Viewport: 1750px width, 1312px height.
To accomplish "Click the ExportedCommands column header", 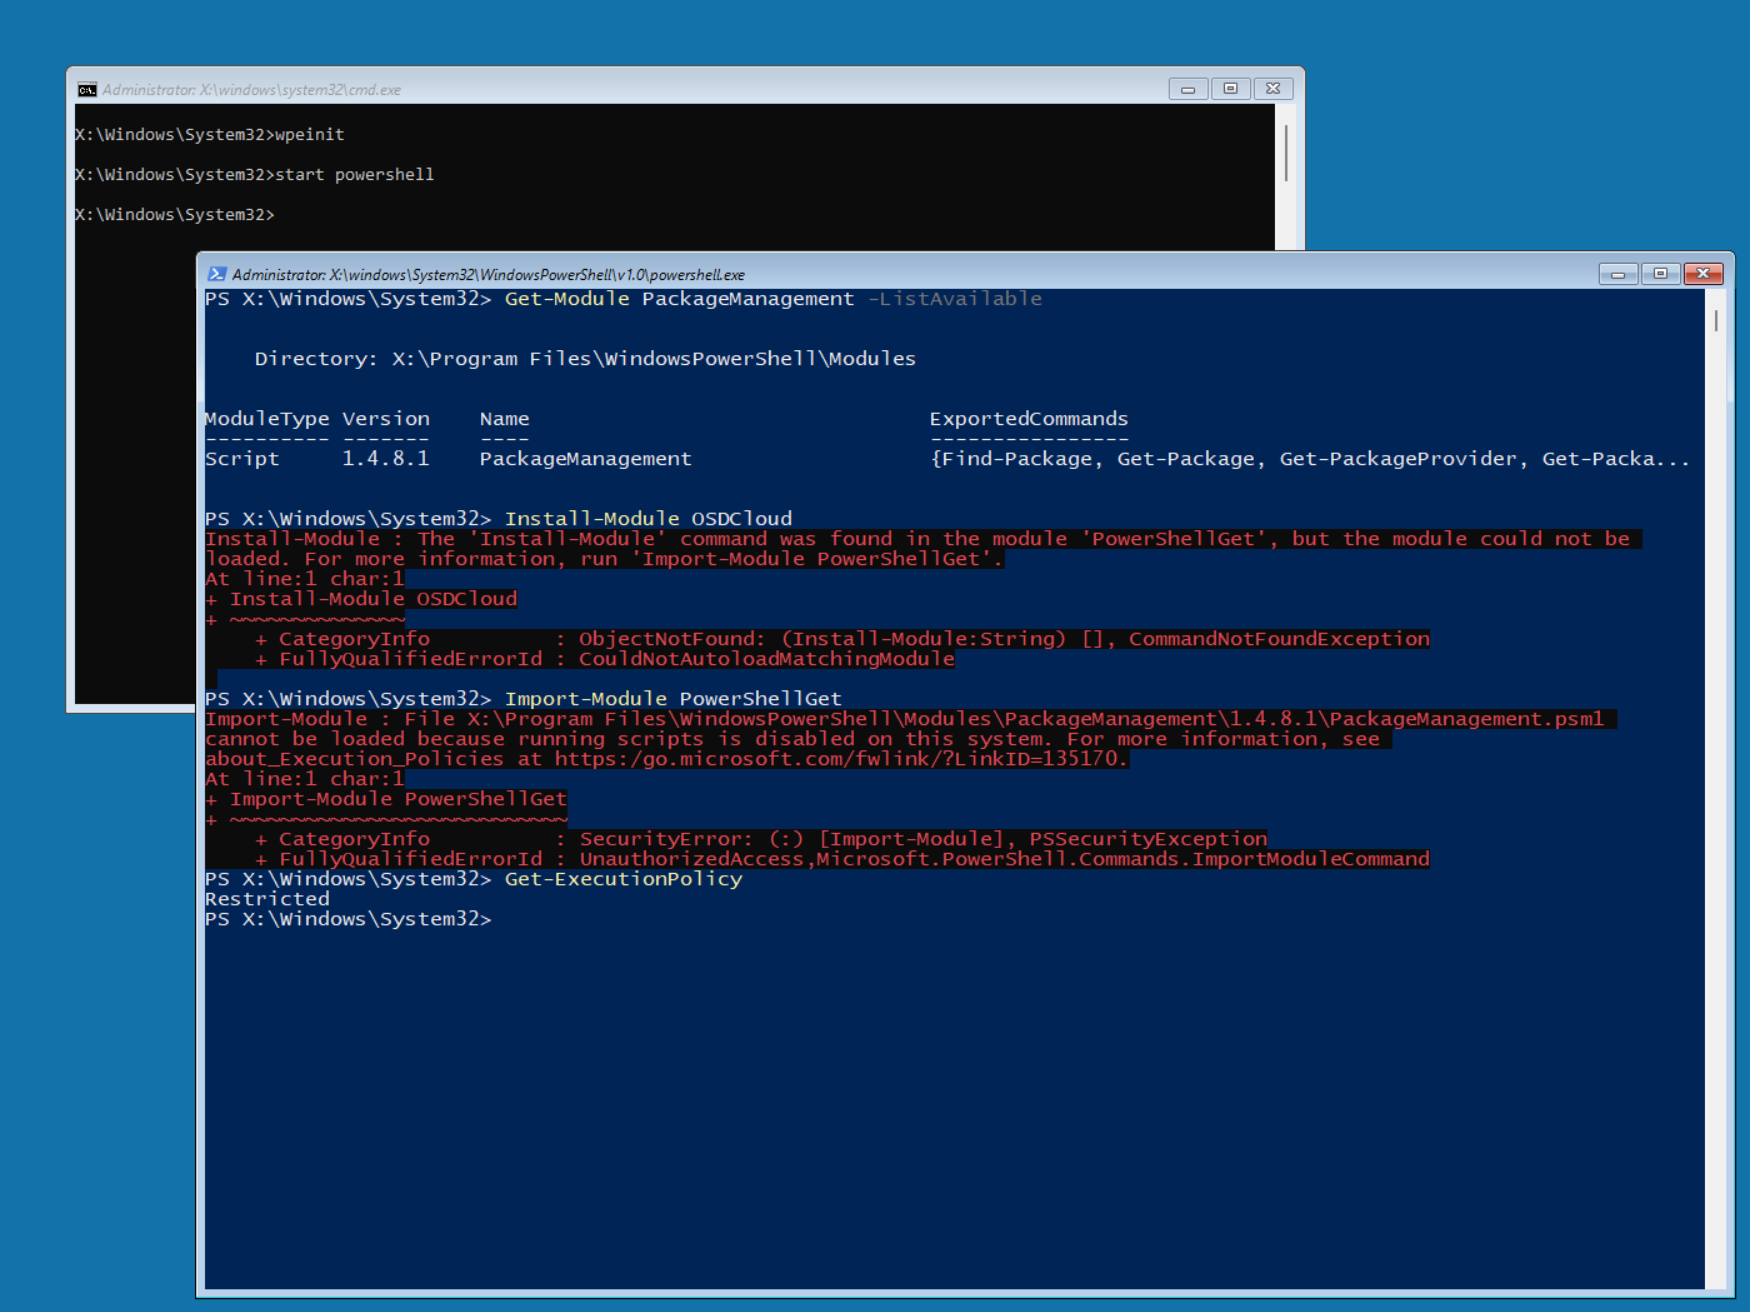I will [1028, 419].
